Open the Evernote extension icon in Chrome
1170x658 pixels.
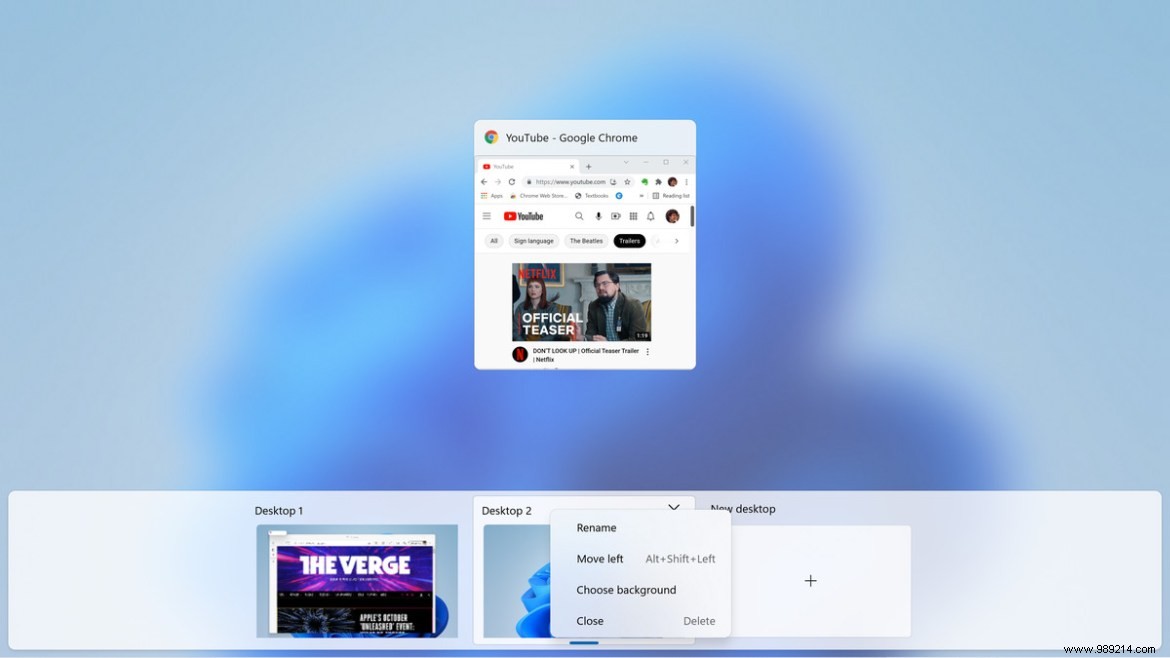click(644, 182)
